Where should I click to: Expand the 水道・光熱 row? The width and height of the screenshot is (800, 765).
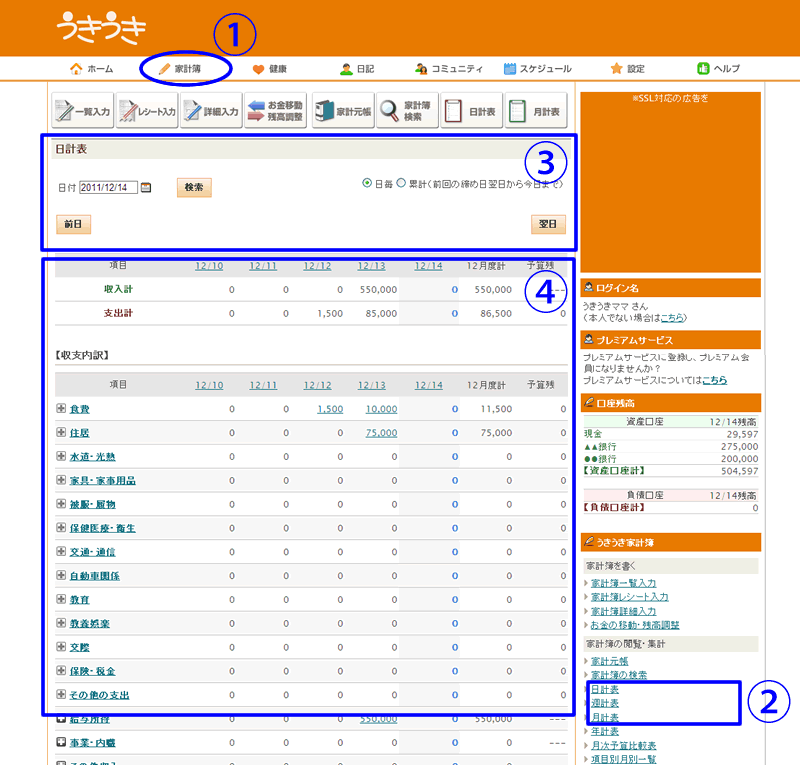61,456
